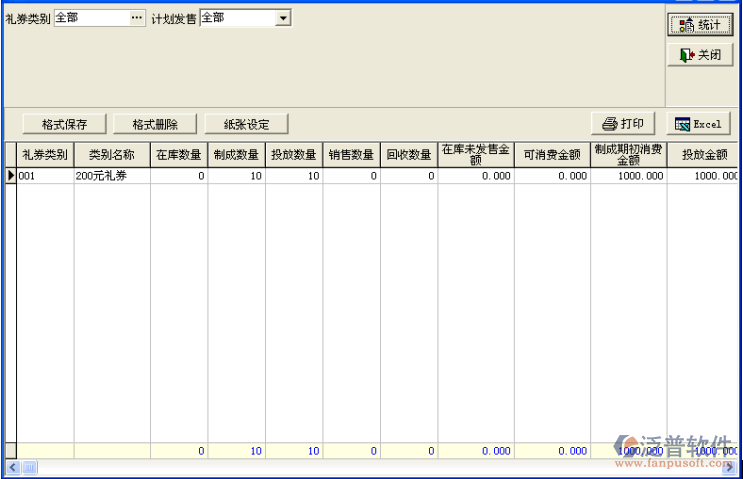
Task: Click the 格式删除 button
Action: point(155,124)
